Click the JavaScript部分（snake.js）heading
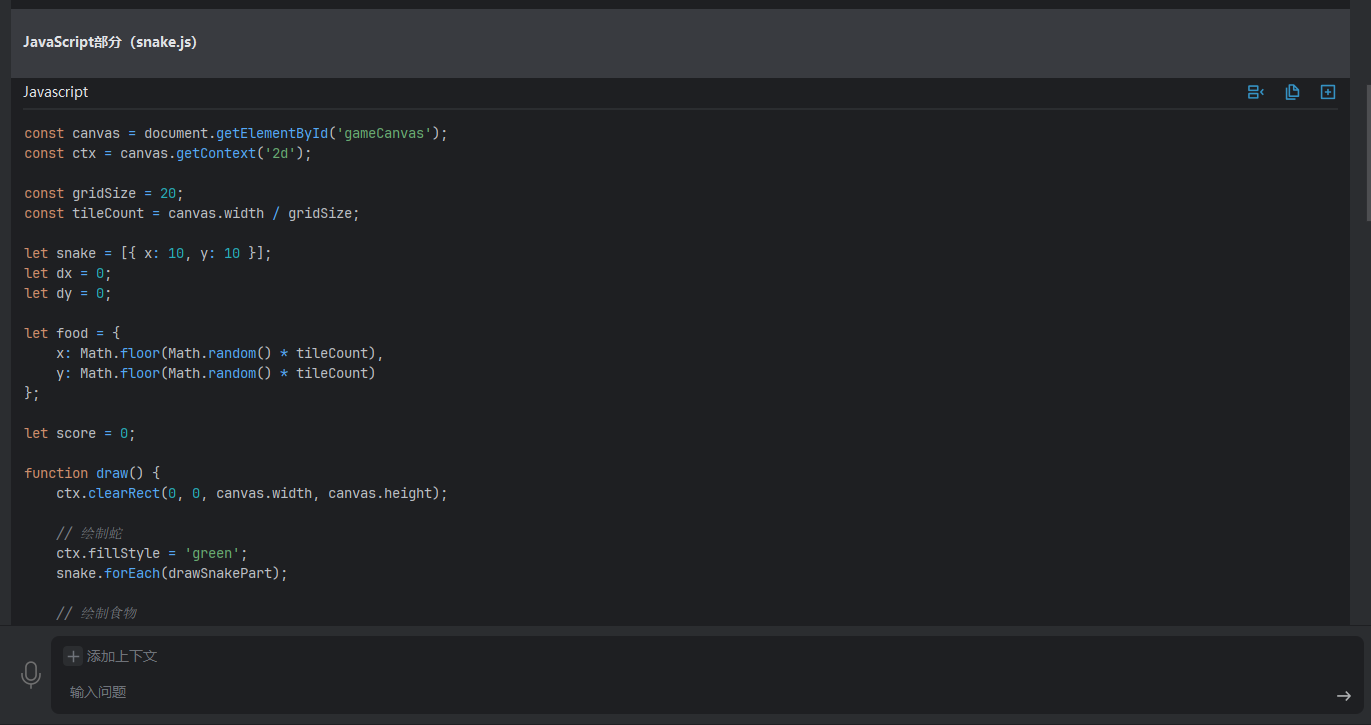This screenshot has height=725, width=1371. 110,42
